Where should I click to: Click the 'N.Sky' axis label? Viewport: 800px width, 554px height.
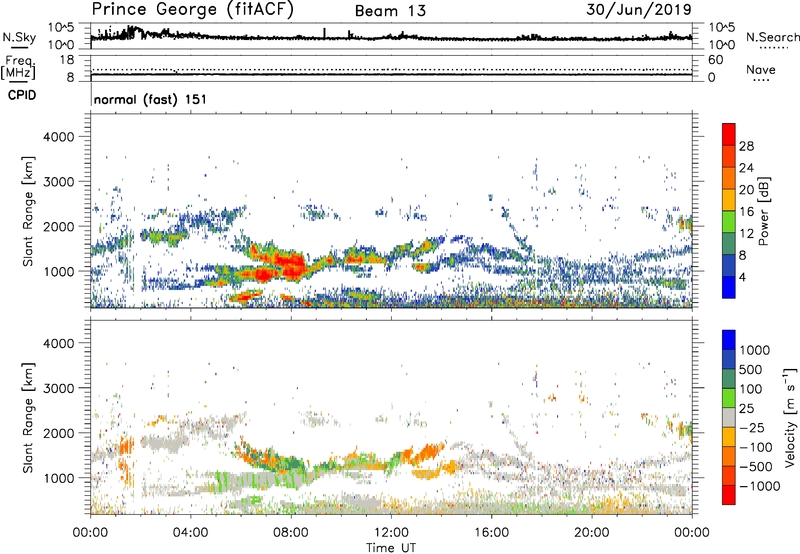19,37
